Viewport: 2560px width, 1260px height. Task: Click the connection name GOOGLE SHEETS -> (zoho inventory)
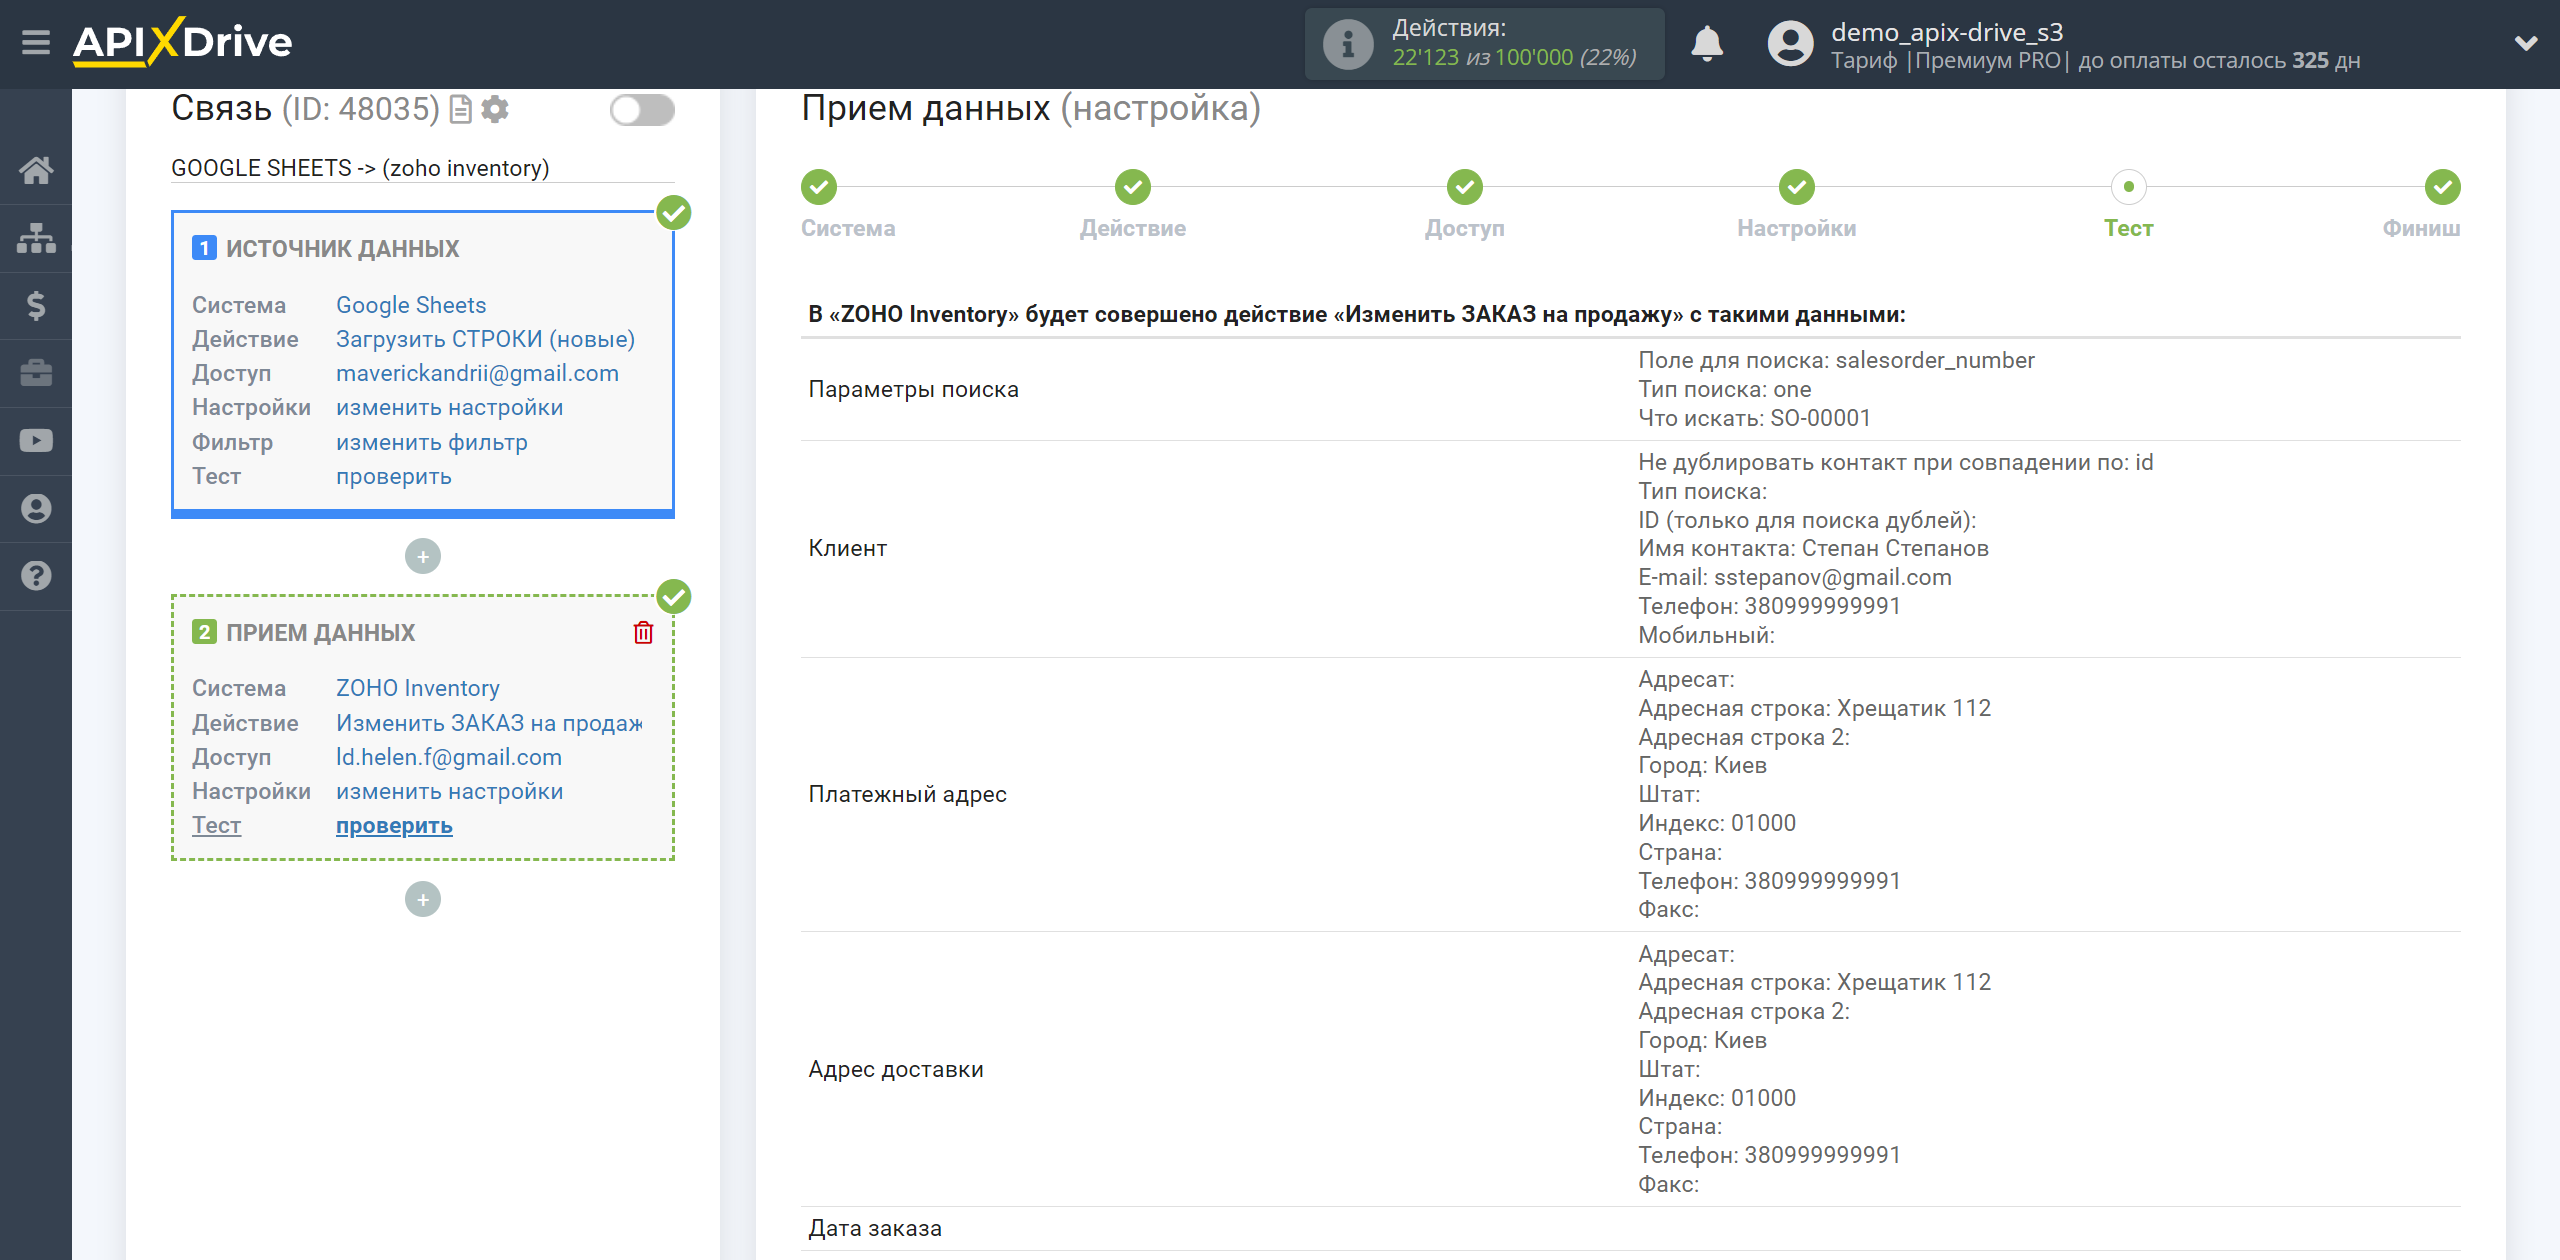pos(360,168)
